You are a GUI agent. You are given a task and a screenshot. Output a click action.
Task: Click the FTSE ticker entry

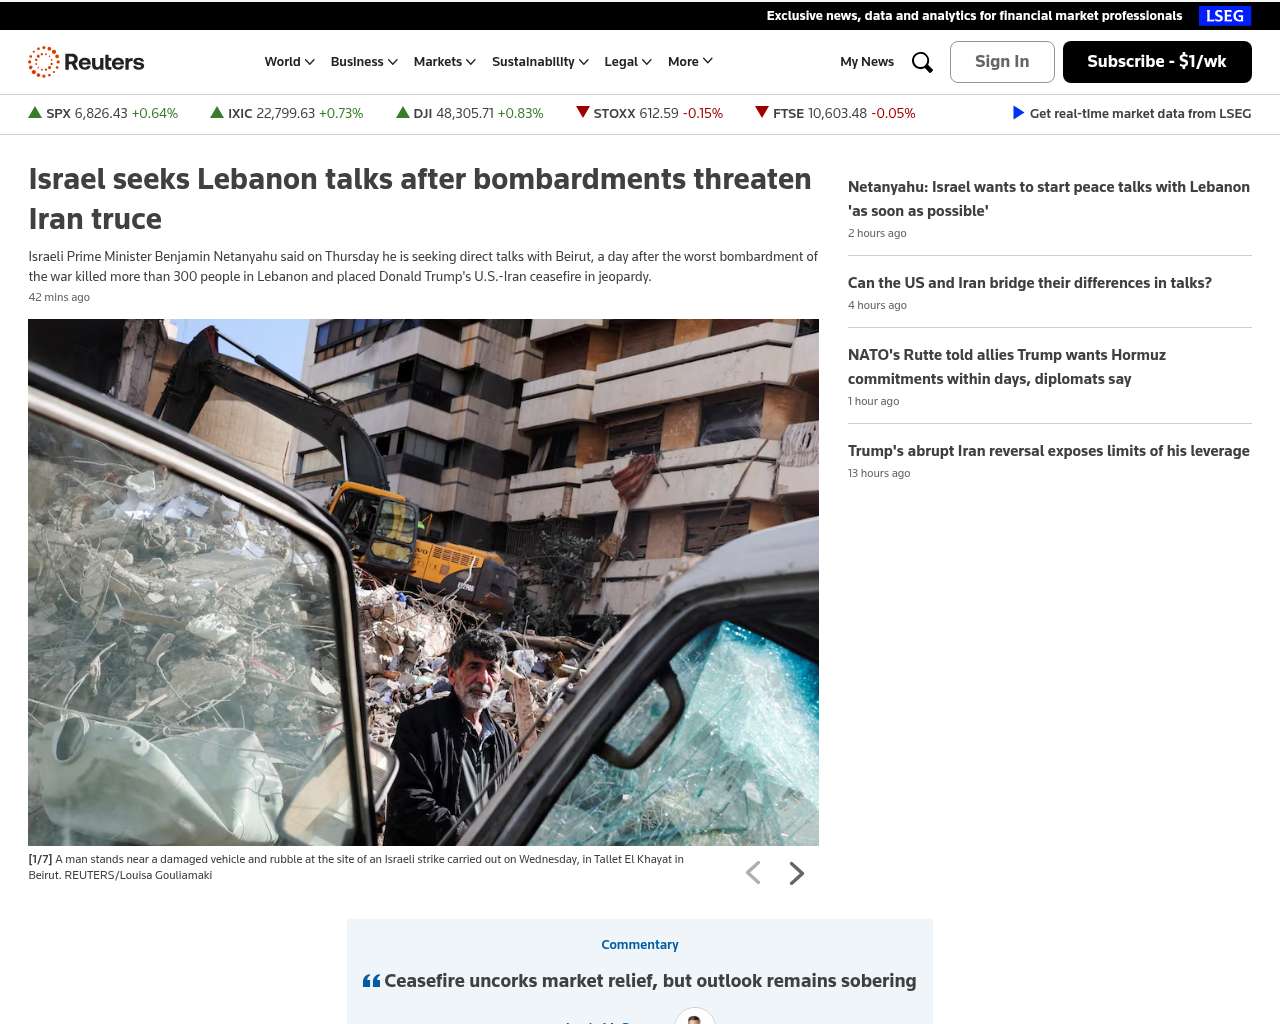pos(835,113)
